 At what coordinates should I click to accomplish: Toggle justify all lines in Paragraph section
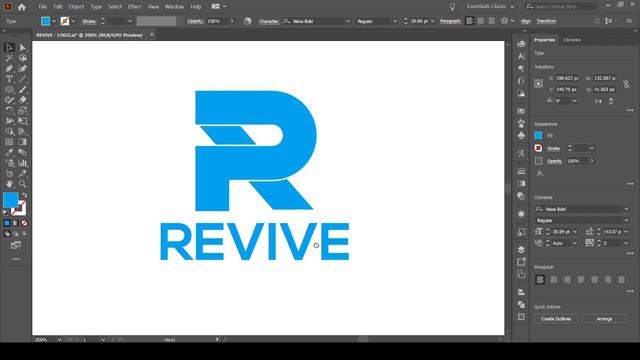pos(621,280)
